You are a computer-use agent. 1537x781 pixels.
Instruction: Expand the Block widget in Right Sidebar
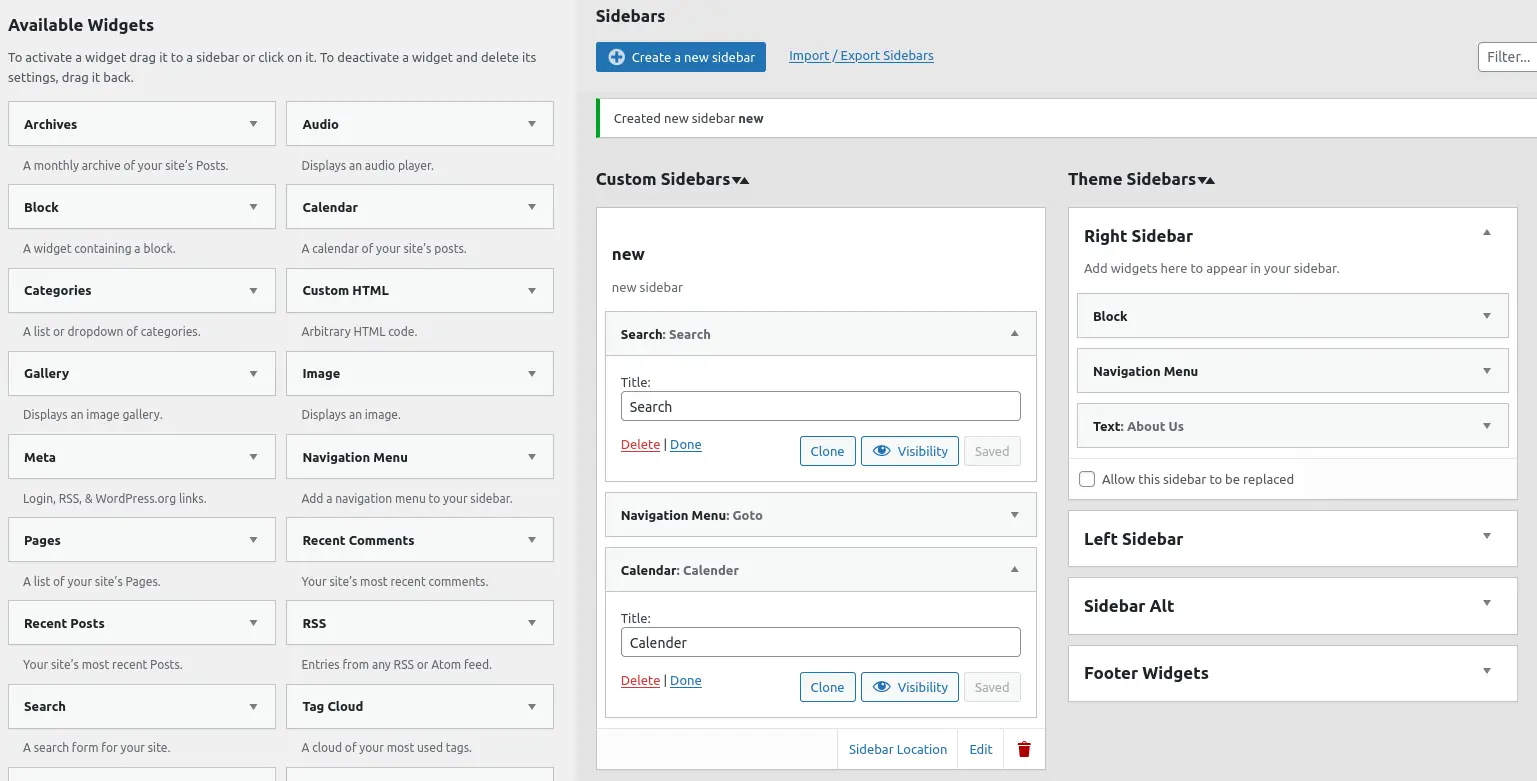pos(1486,316)
